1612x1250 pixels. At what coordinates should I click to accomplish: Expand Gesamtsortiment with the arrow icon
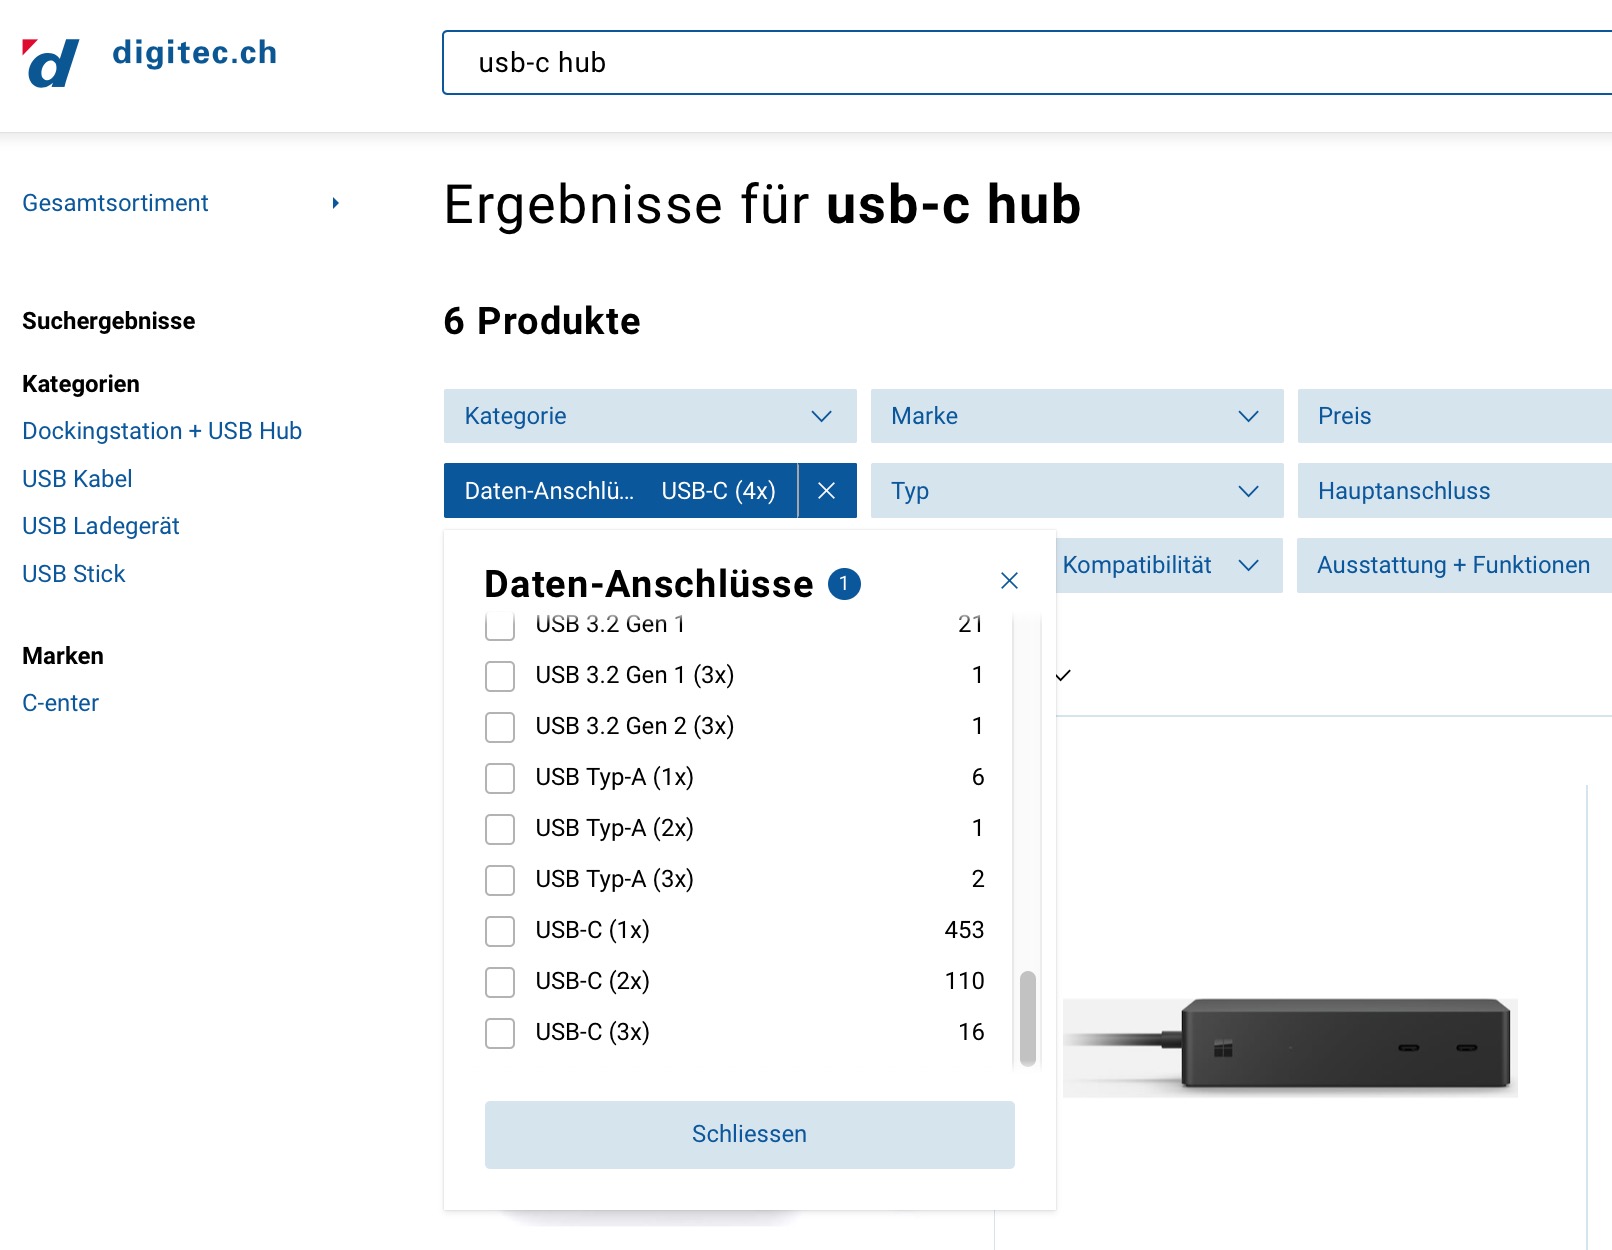(x=336, y=203)
